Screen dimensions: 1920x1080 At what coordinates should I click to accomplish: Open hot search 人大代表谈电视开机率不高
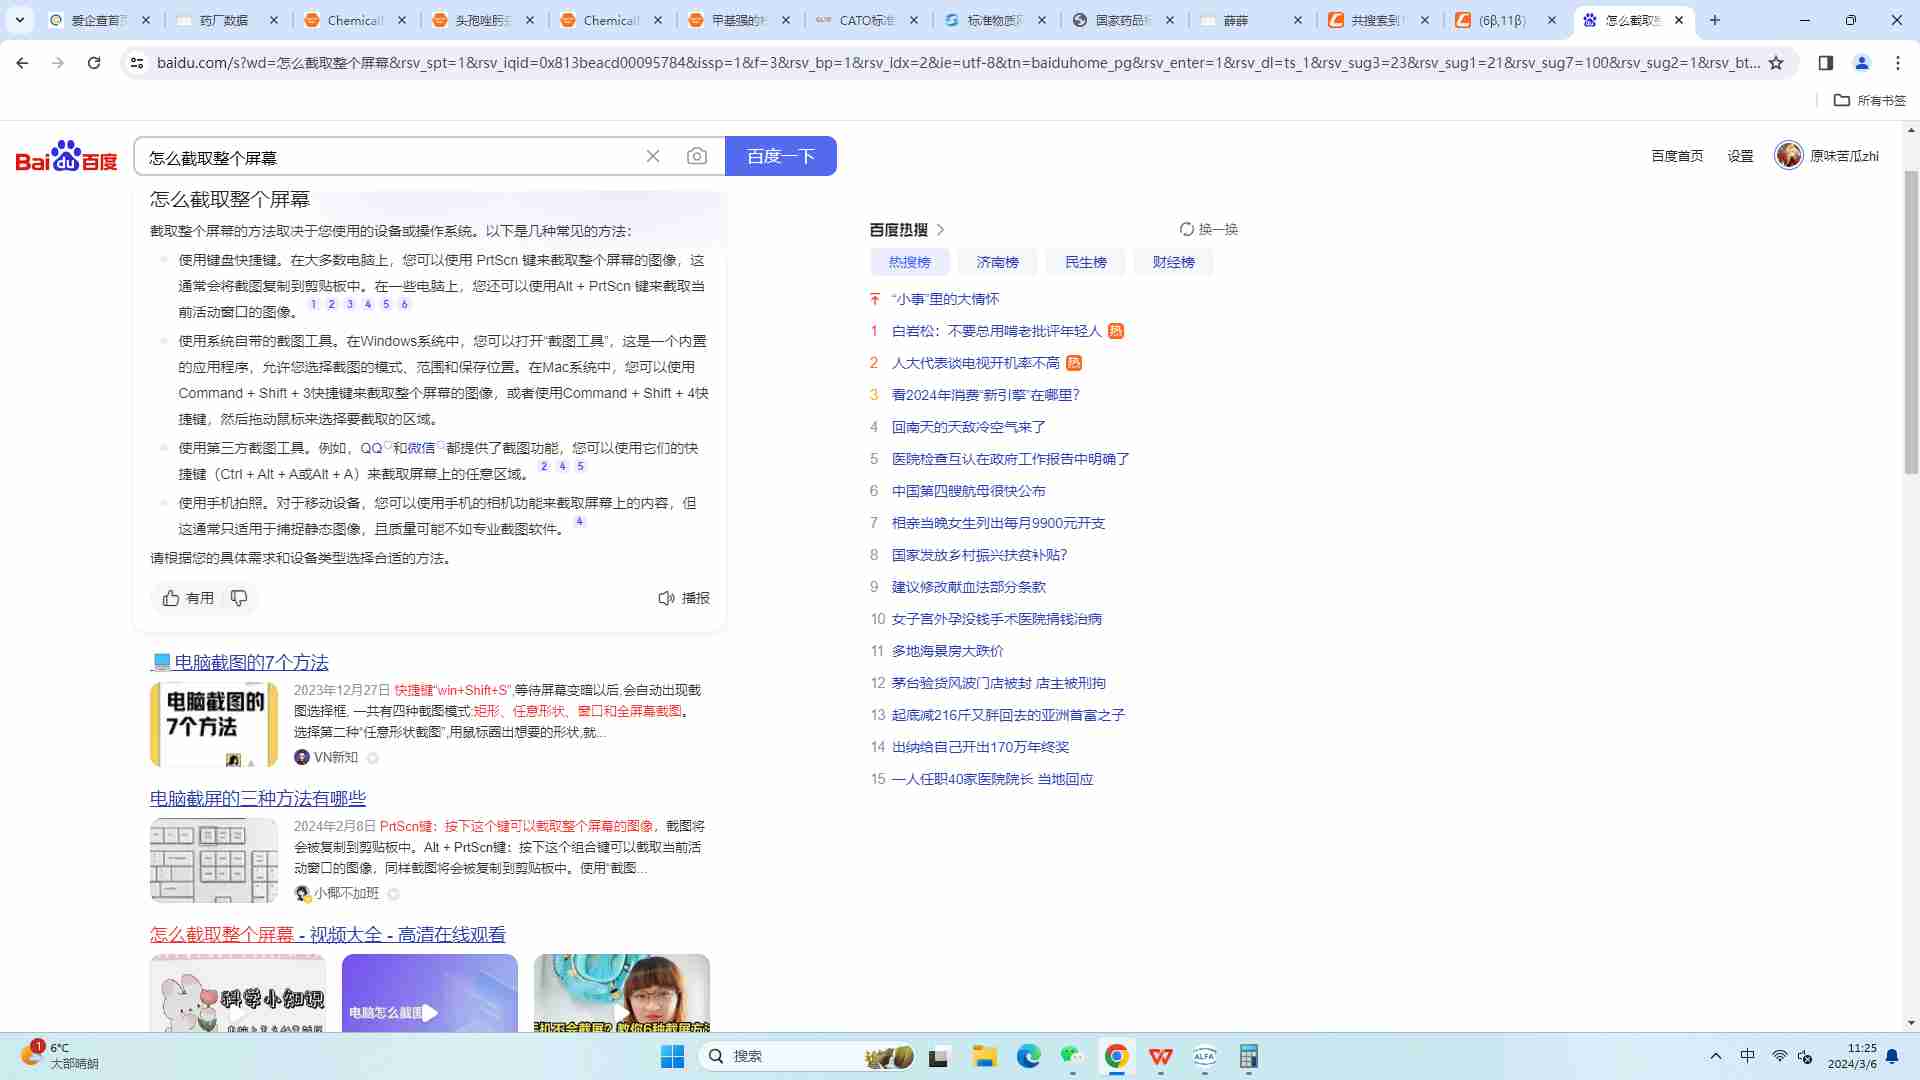click(x=975, y=363)
